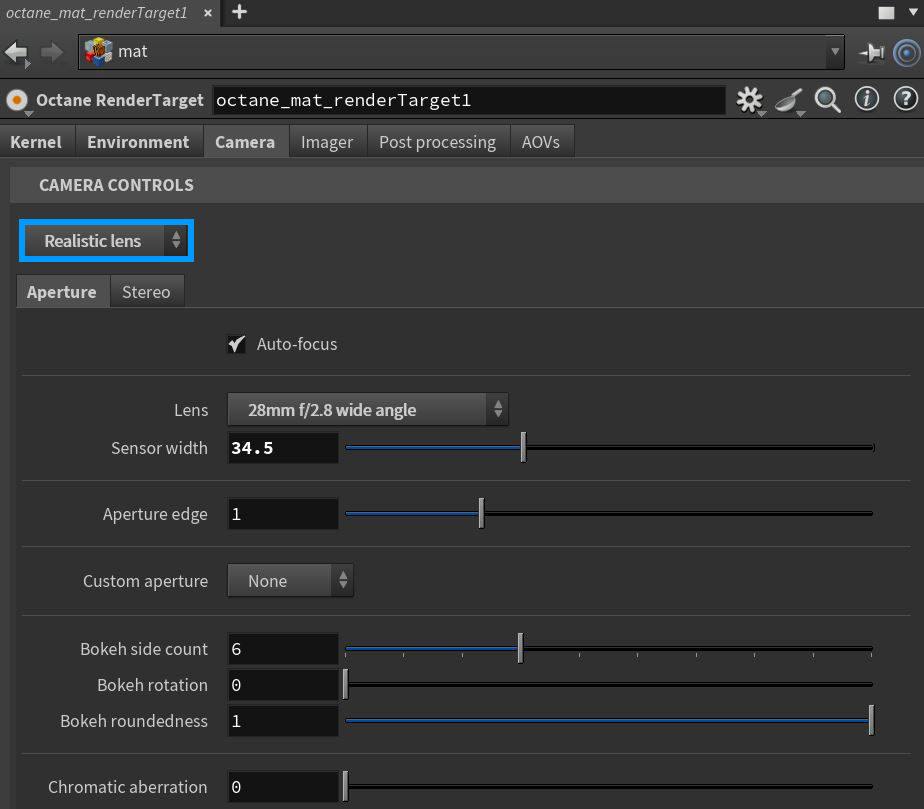
Task: Click the node name field octane_mat_renderTarget1
Action: pos(468,100)
